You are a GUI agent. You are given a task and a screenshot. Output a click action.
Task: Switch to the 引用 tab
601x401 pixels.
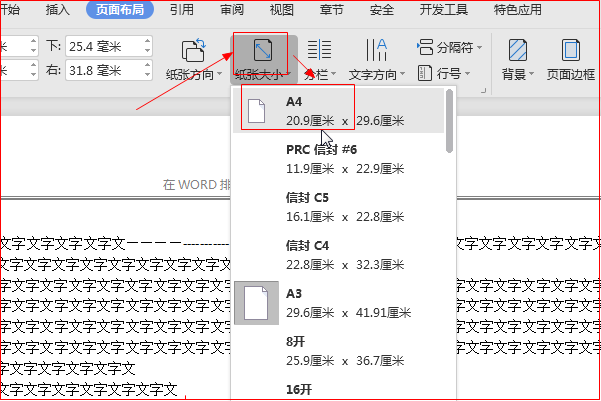pyautogui.click(x=182, y=10)
